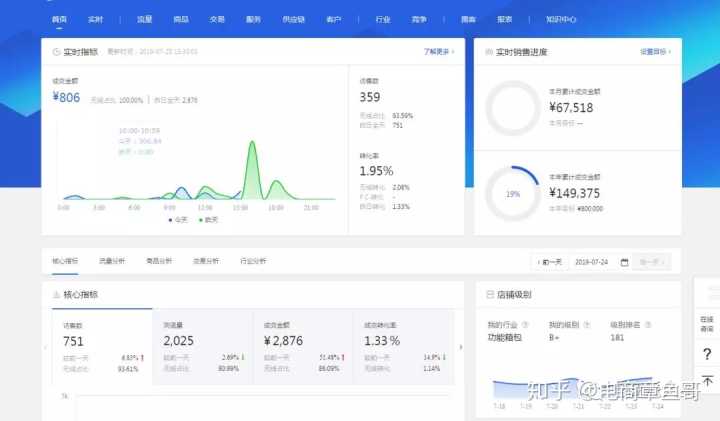Switch to the 商品分析 tab
720x421 pixels.
point(158,261)
